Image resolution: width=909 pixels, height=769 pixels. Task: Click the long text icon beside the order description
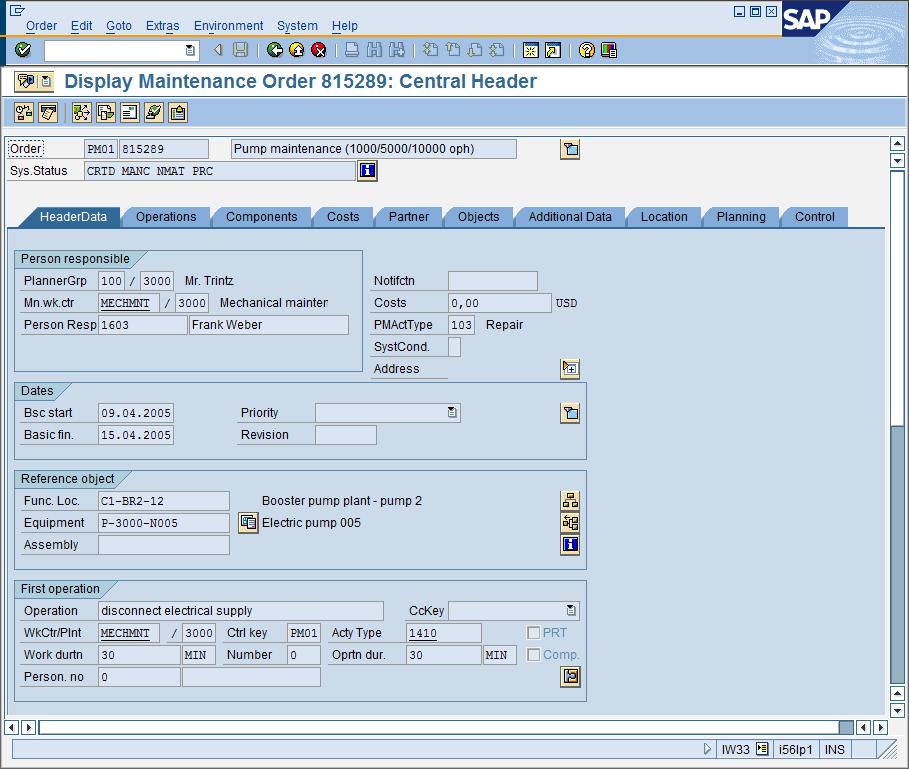pos(570,150)
